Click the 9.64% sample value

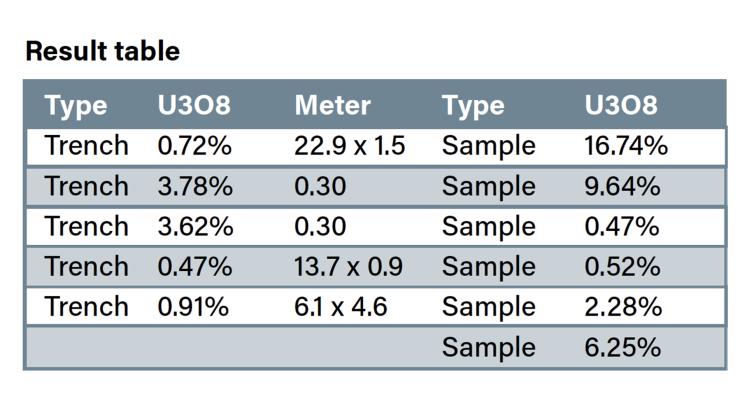tap(621, 186)
